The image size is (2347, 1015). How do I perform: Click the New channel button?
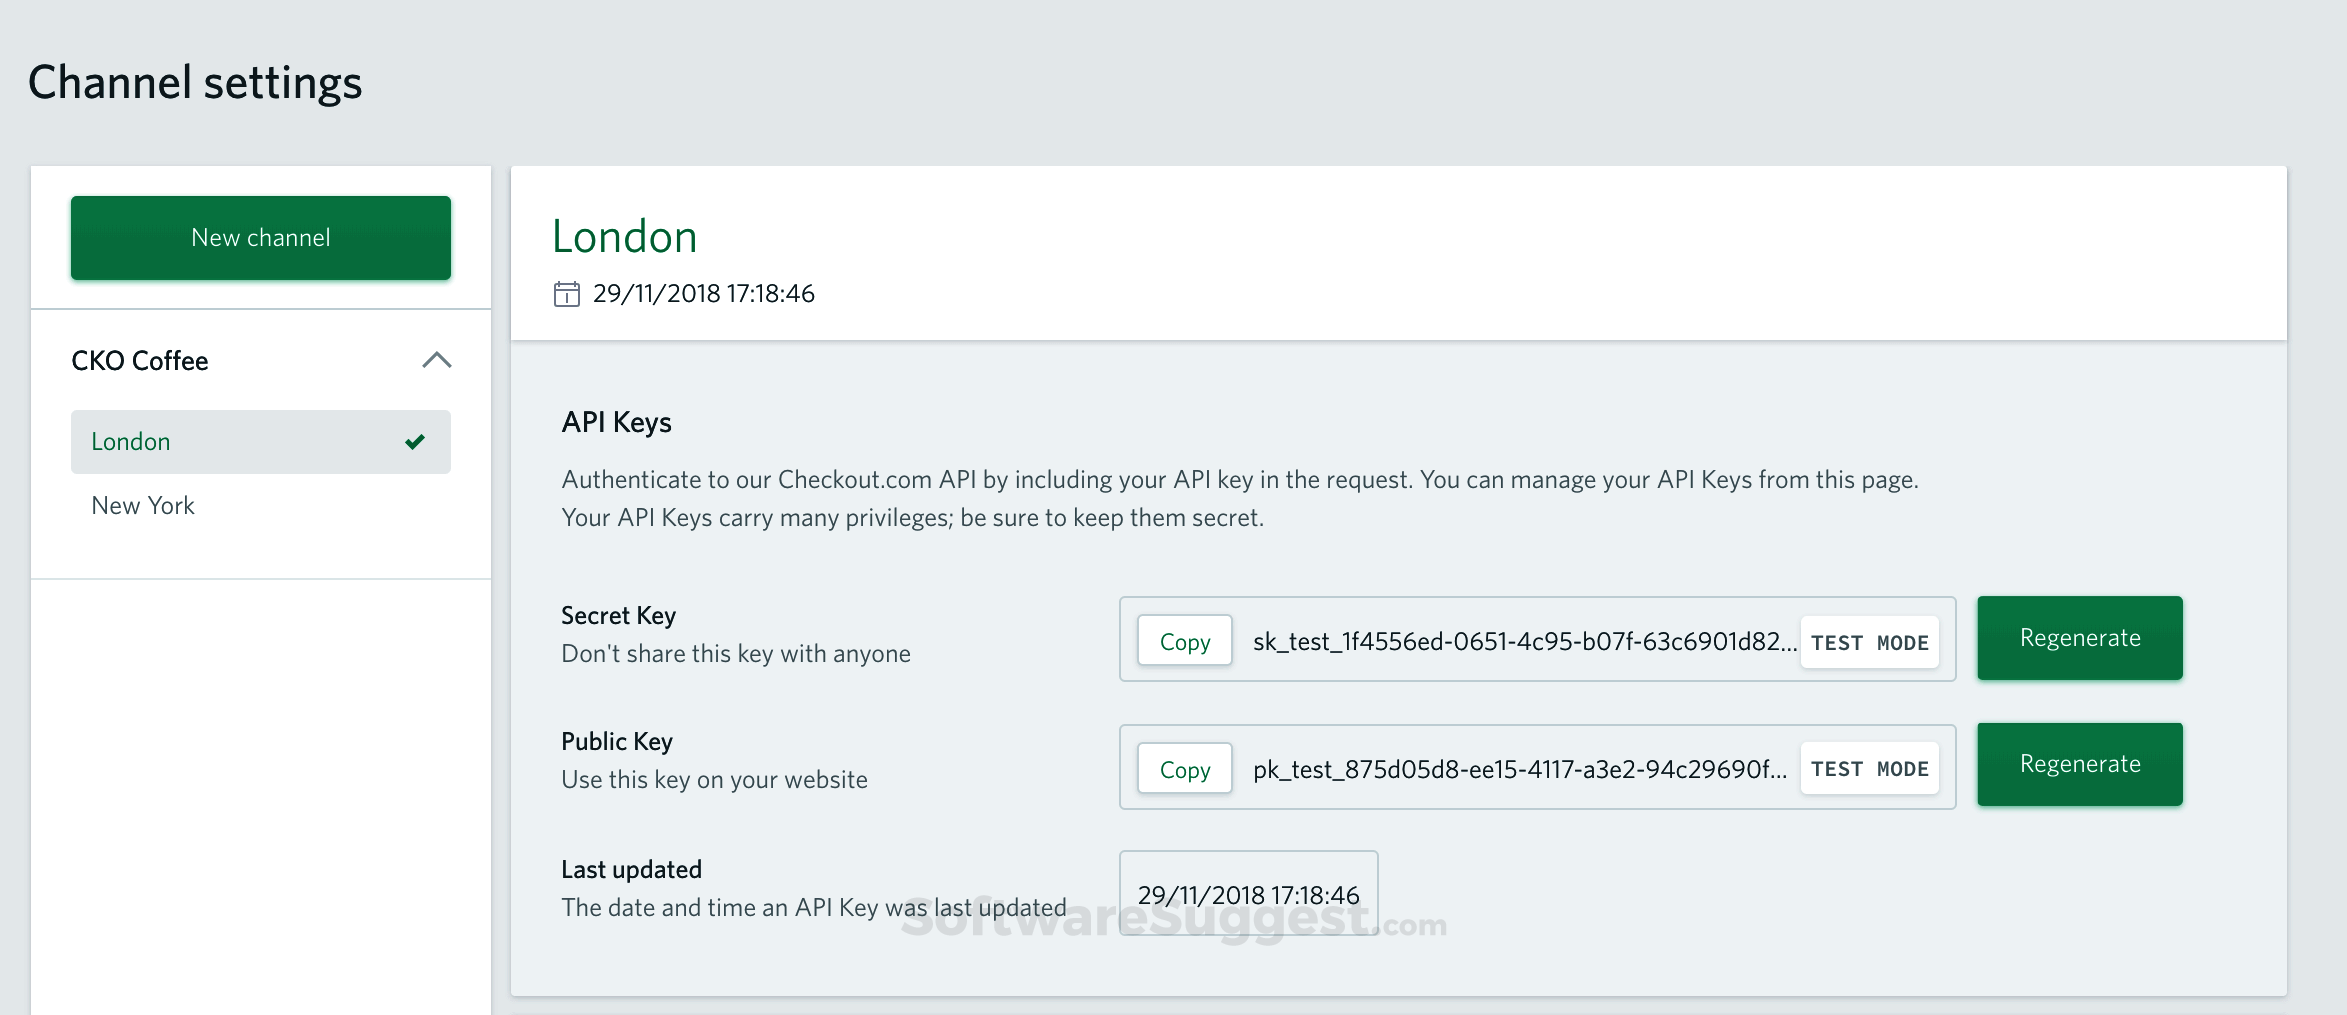click(260, 237)
